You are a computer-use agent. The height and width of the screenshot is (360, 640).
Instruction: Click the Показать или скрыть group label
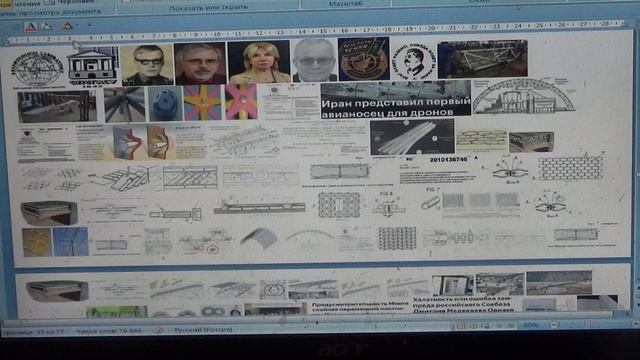point(208,8)
